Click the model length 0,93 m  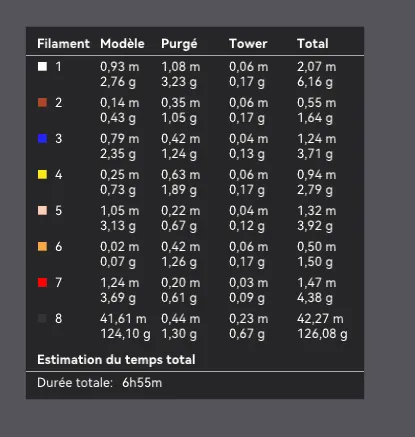(x=120, y=67)
